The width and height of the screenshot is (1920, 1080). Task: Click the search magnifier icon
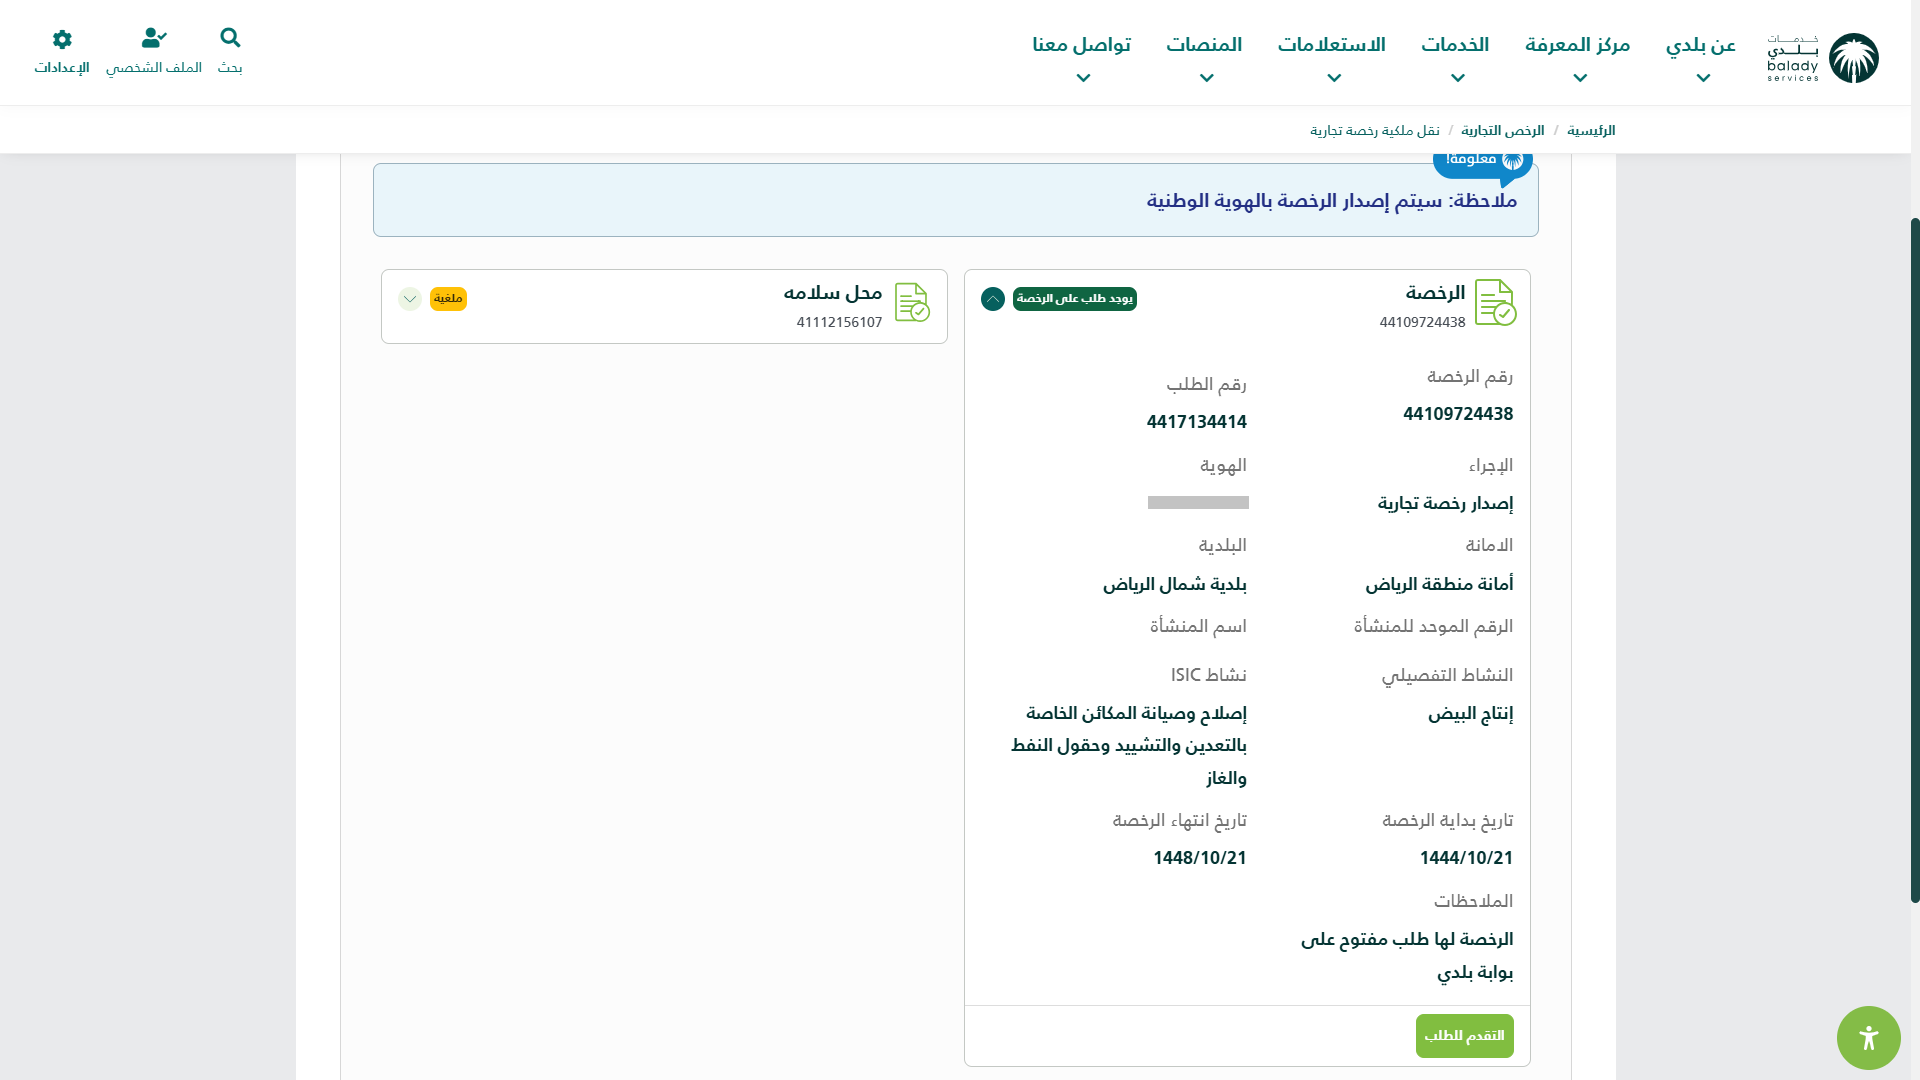point(230,38)
